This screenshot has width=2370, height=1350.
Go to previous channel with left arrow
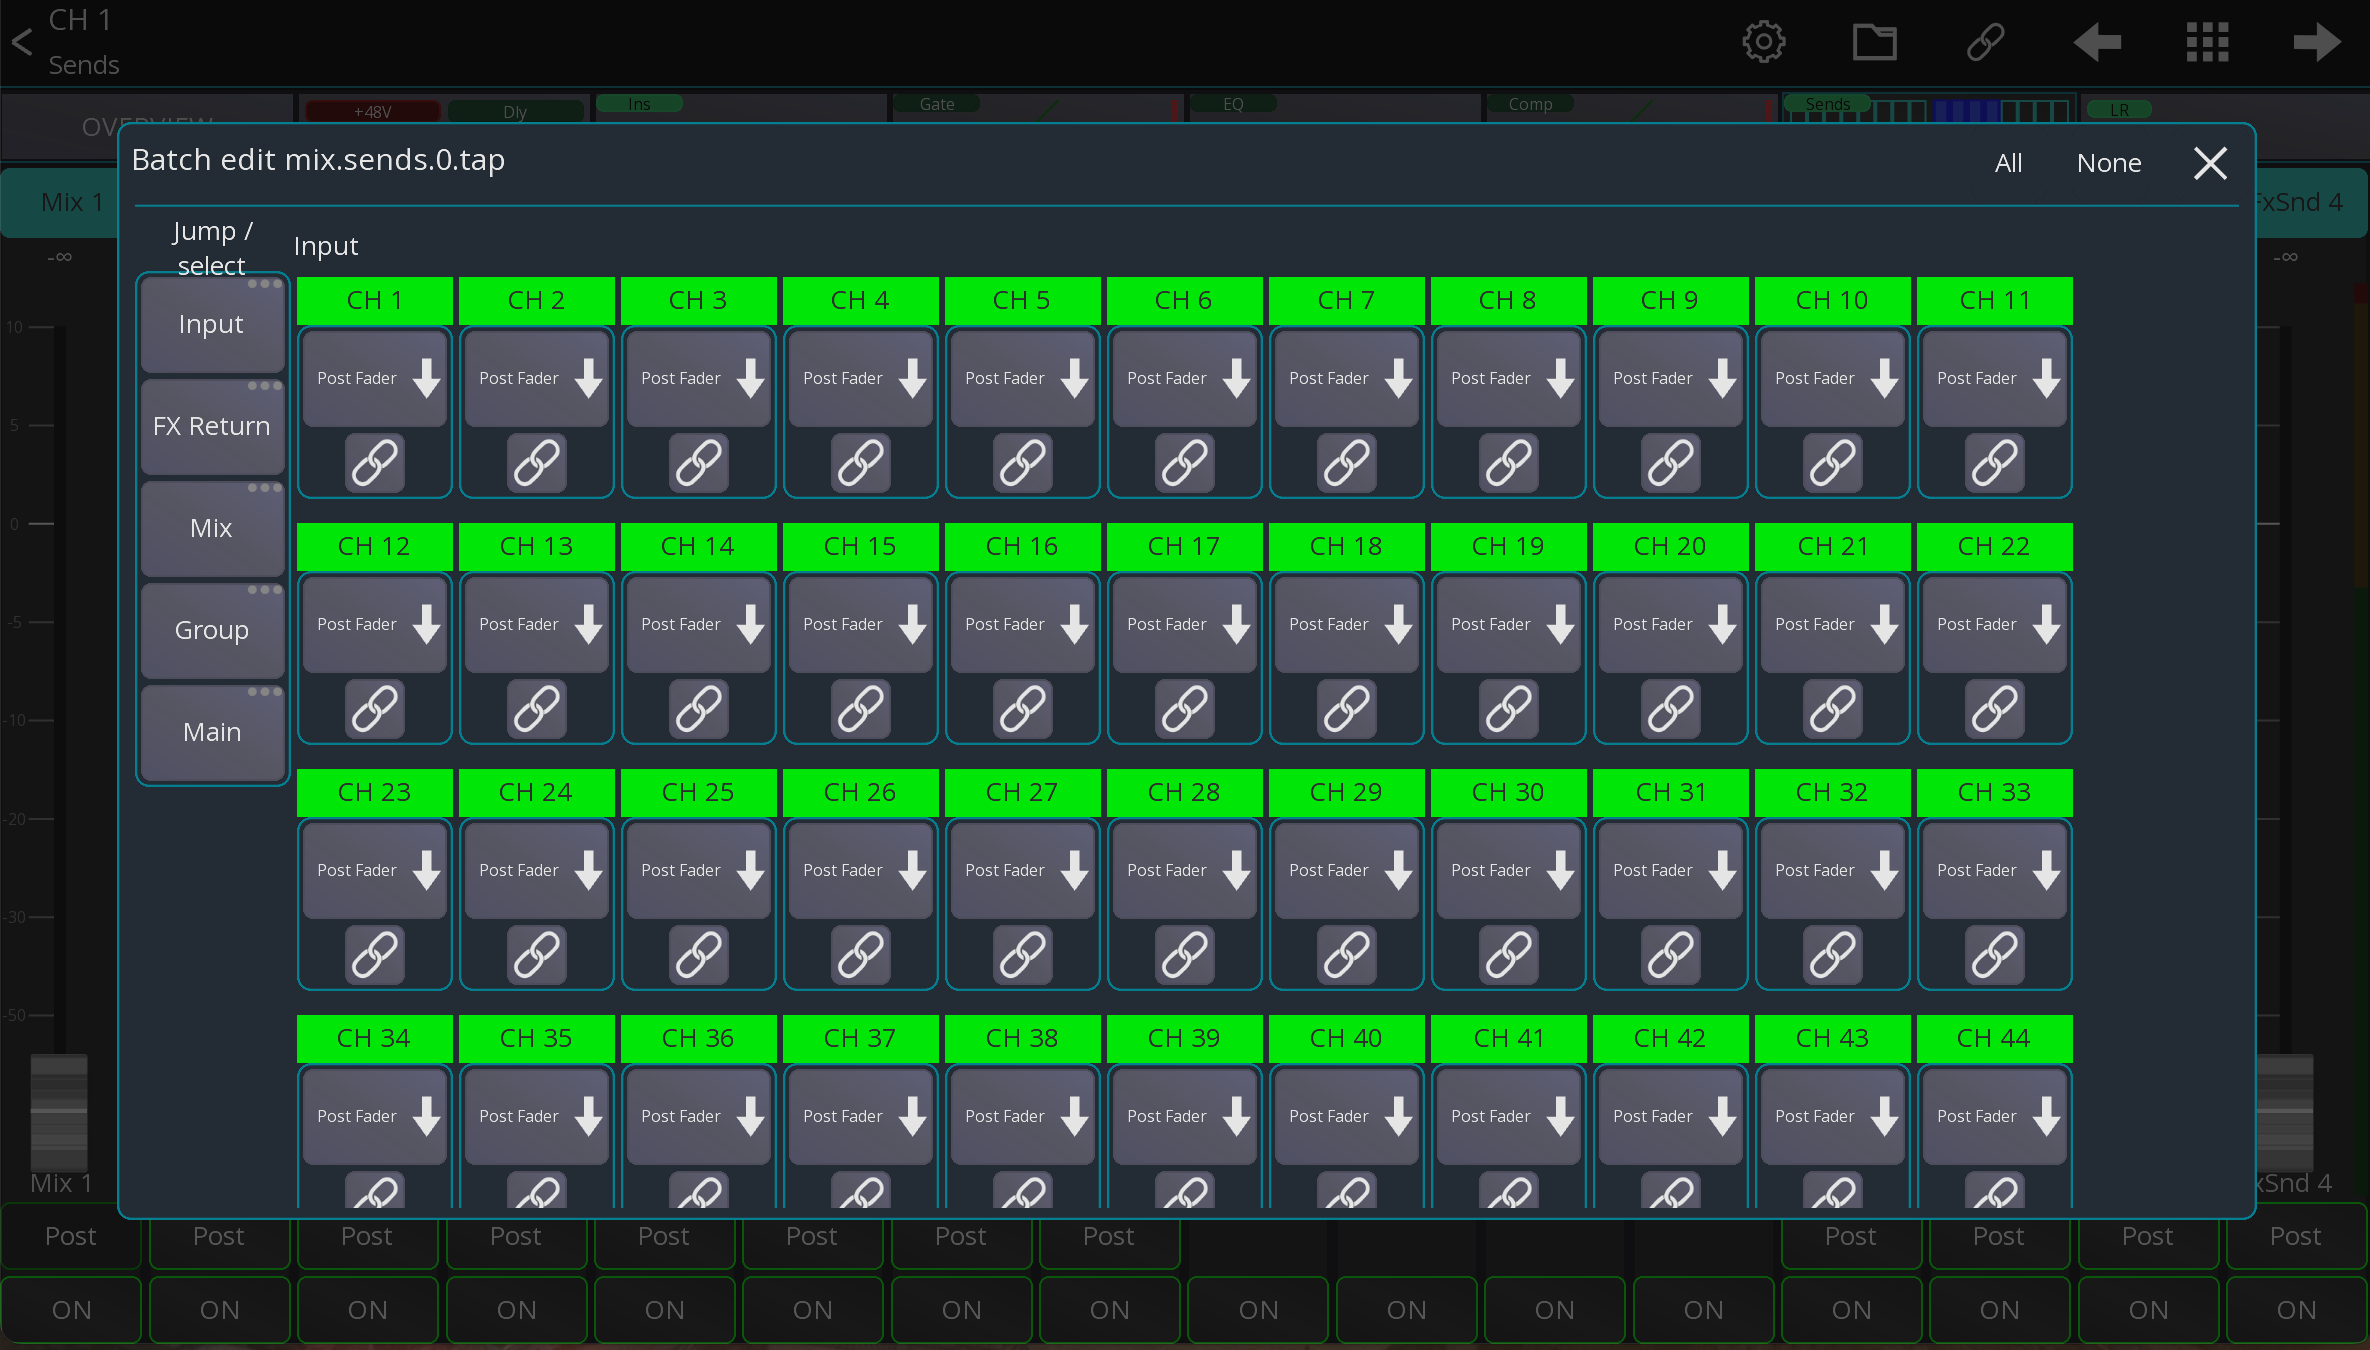(x=2097, y=42)
